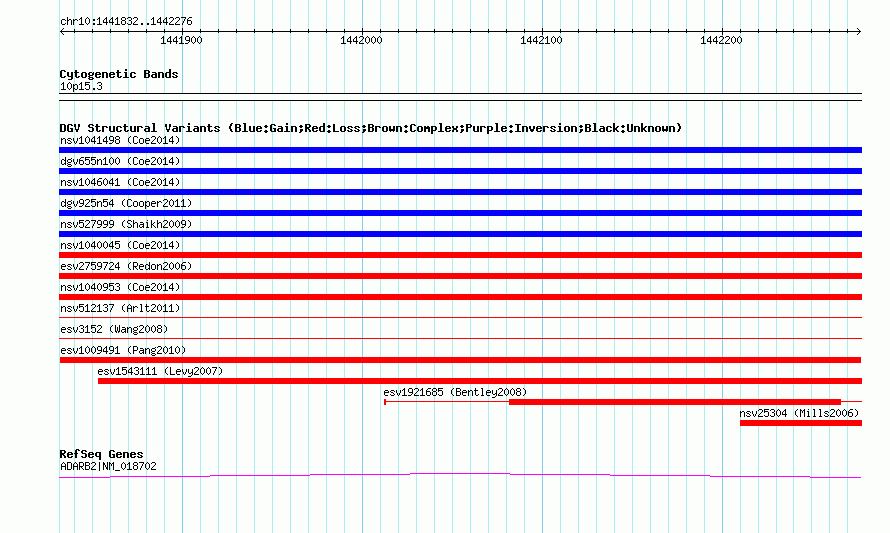Open nsv1046041 (Coe2014) entry
Viewport: 890px width, 533px height.
pos(120,182)
